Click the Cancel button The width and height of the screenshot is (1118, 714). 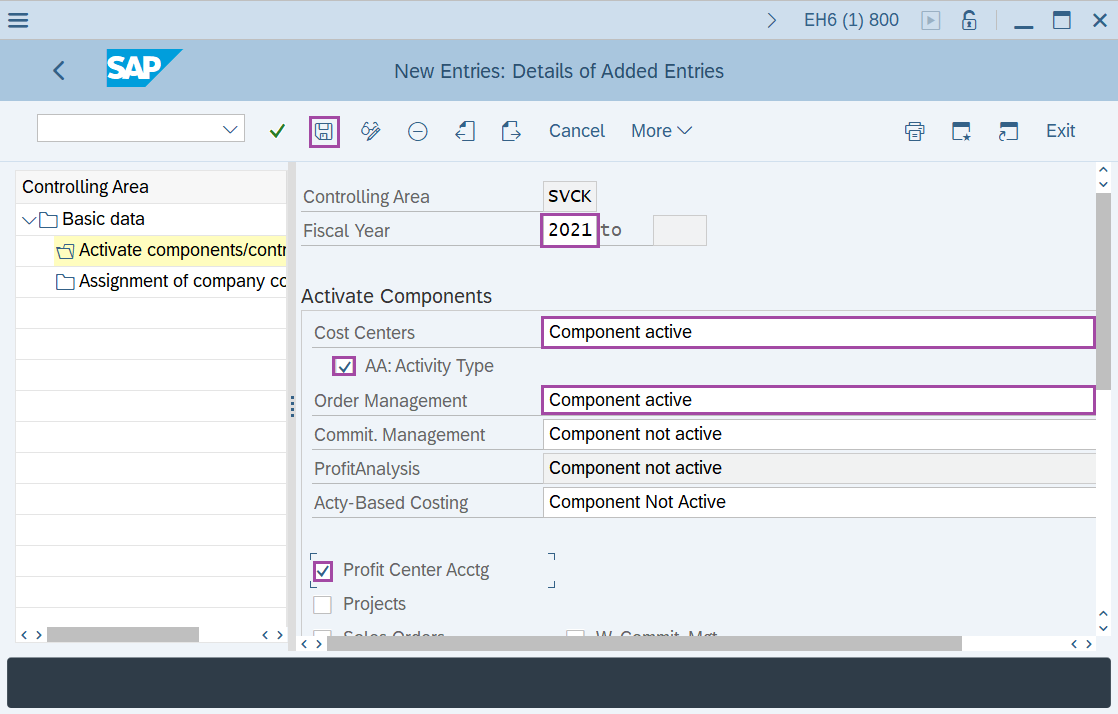[577, 131]
